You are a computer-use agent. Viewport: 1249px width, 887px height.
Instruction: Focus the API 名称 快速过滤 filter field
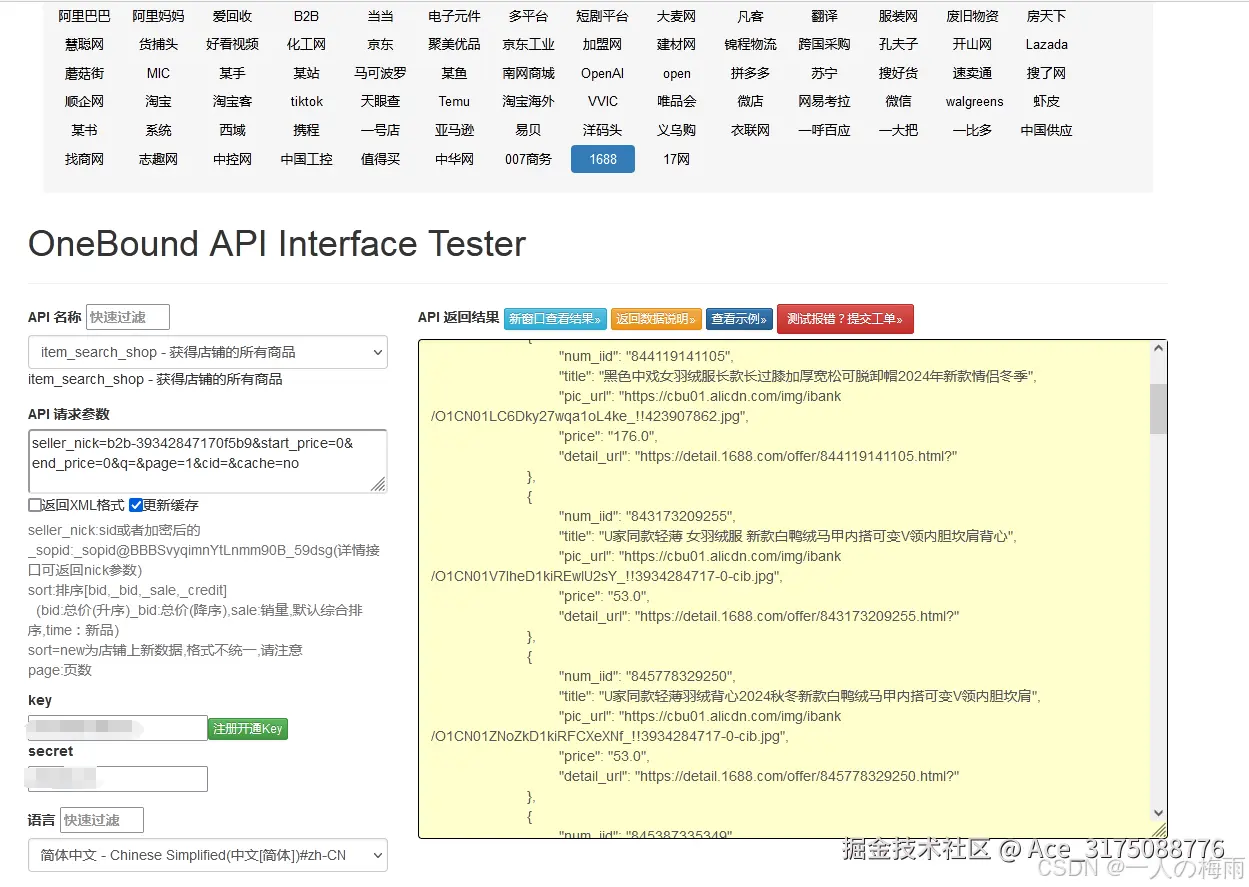click(128, 317)
